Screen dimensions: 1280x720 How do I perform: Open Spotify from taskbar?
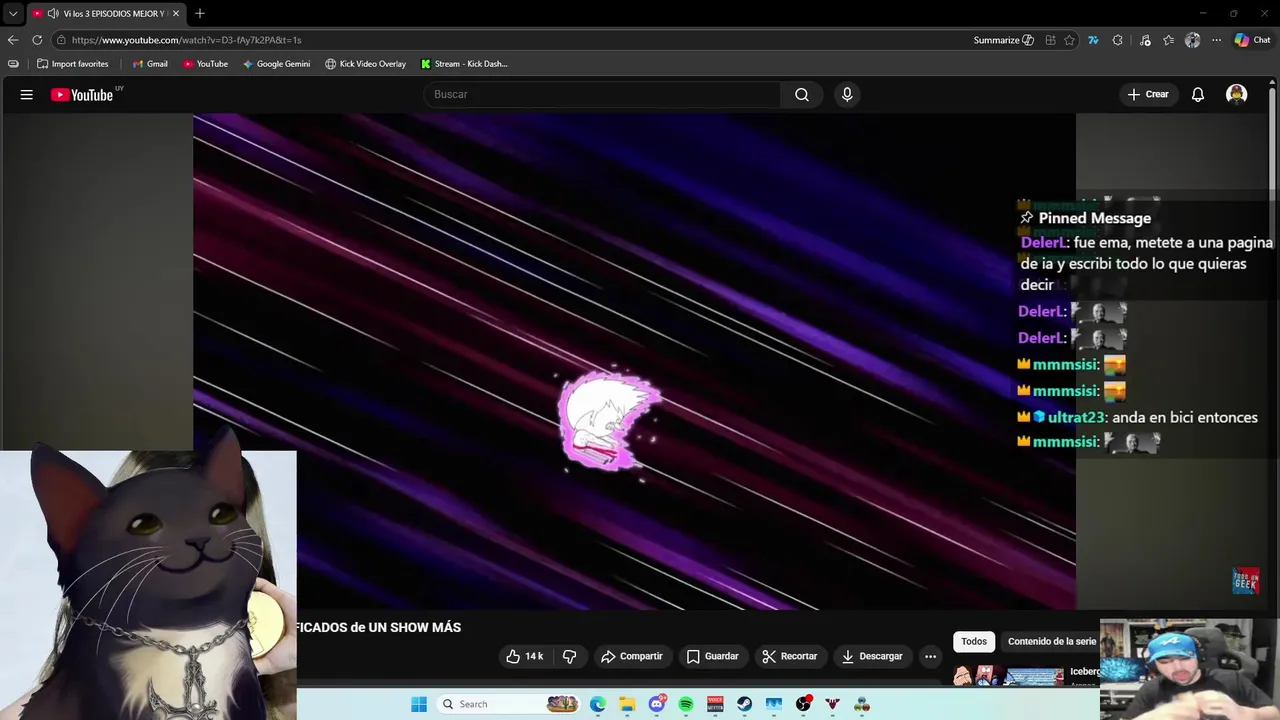[x=686, y=704]
